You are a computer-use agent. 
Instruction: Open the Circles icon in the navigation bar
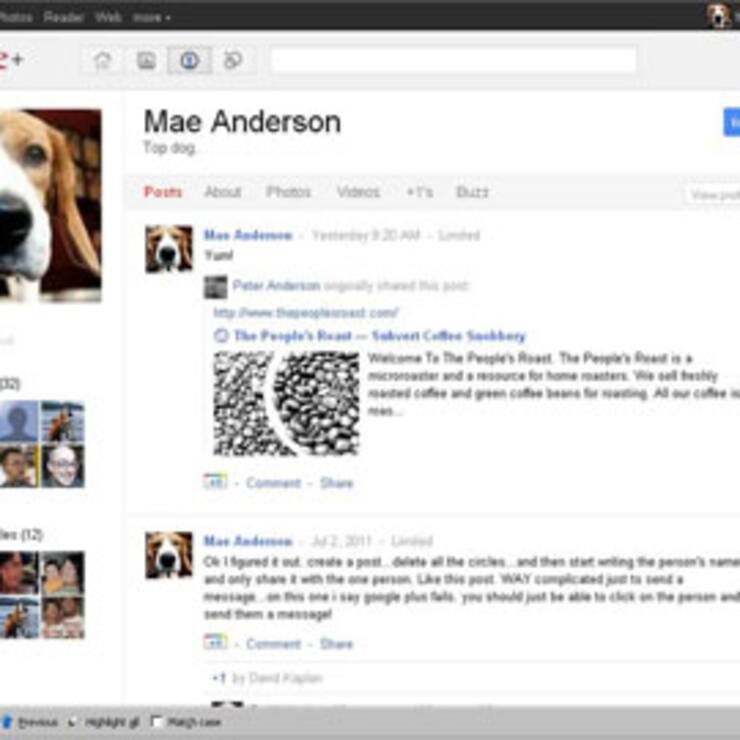pos(232,61)
